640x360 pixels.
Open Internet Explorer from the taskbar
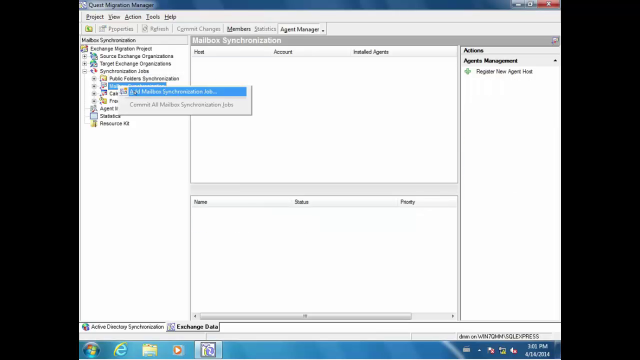click(x=120, y=350)
